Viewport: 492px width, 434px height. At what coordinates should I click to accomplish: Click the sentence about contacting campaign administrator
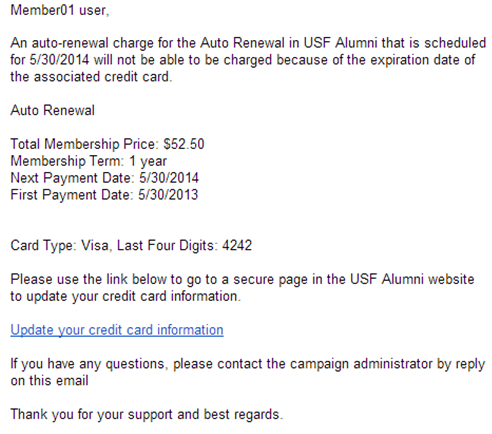coord(248,364)
